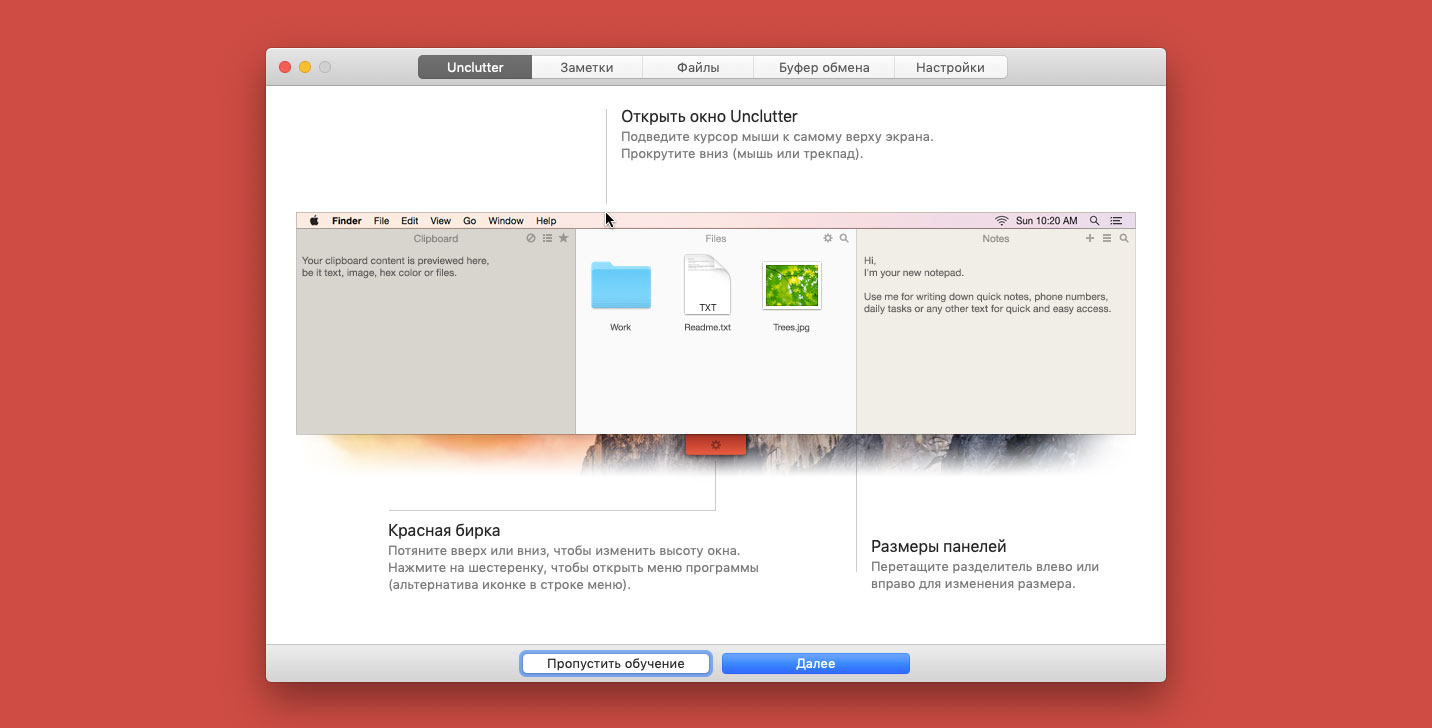
Task: Click the Размеры панелей heading
Action: pyautogui.click(x=938, y=547)
